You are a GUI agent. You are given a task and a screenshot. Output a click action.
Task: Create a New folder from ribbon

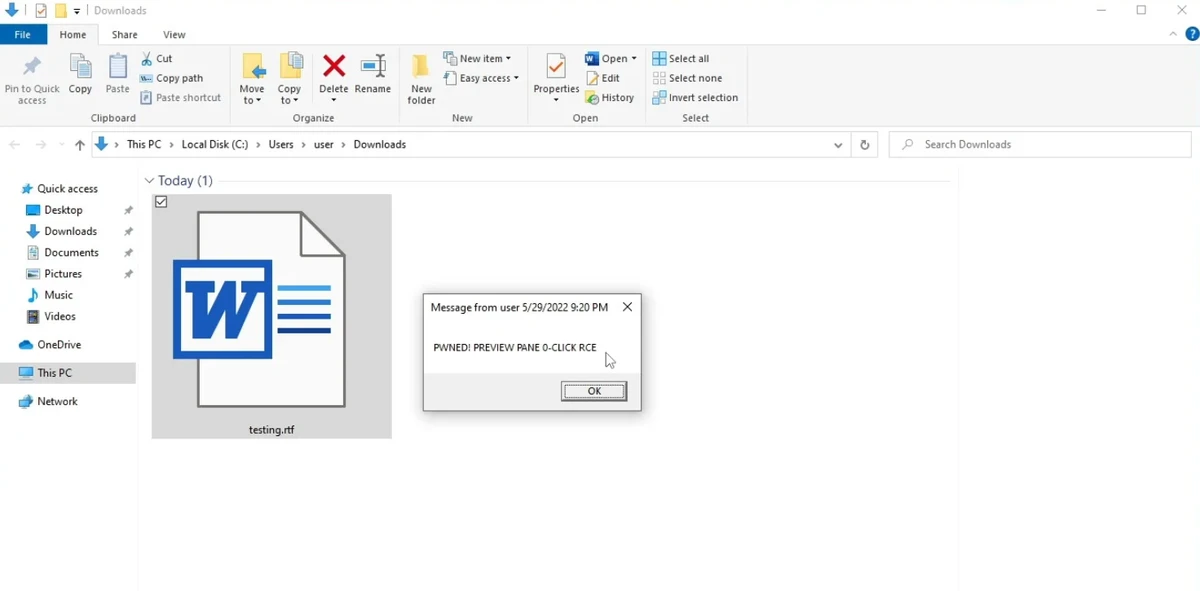pyautogui.click(x=421, y=68)
